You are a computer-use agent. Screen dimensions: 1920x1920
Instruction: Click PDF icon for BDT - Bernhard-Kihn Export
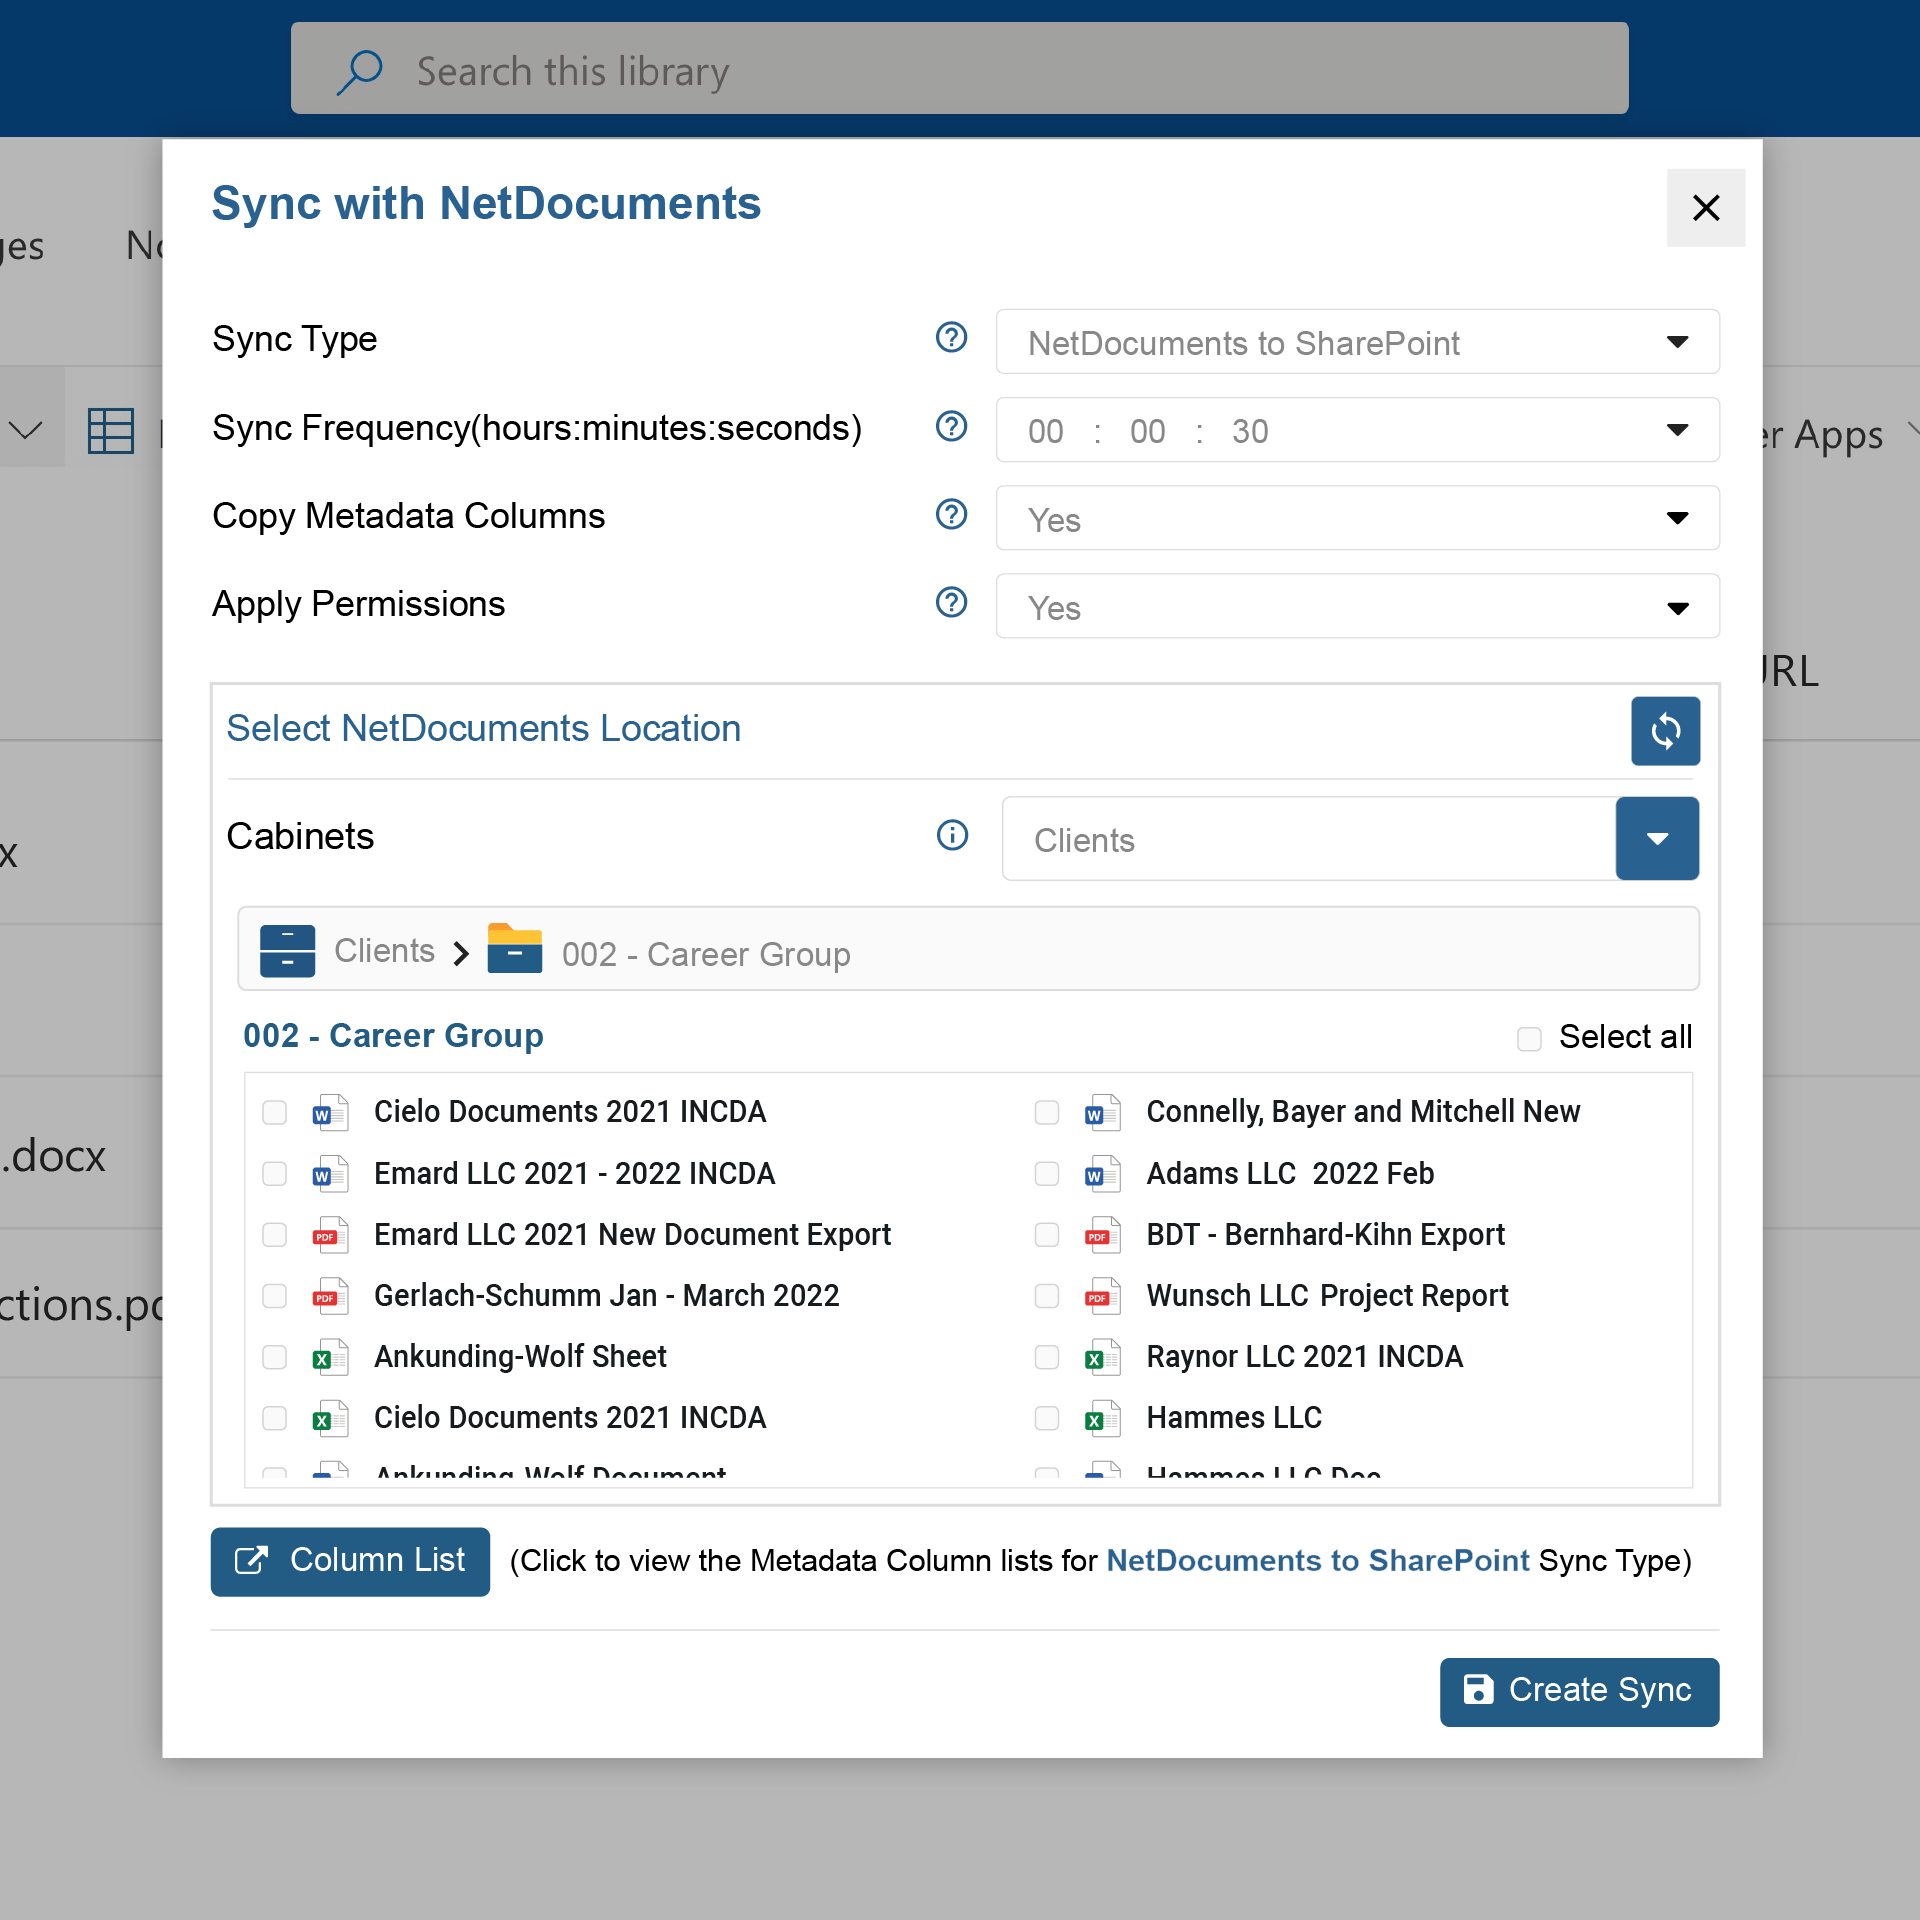[x=1102, y=1235]
